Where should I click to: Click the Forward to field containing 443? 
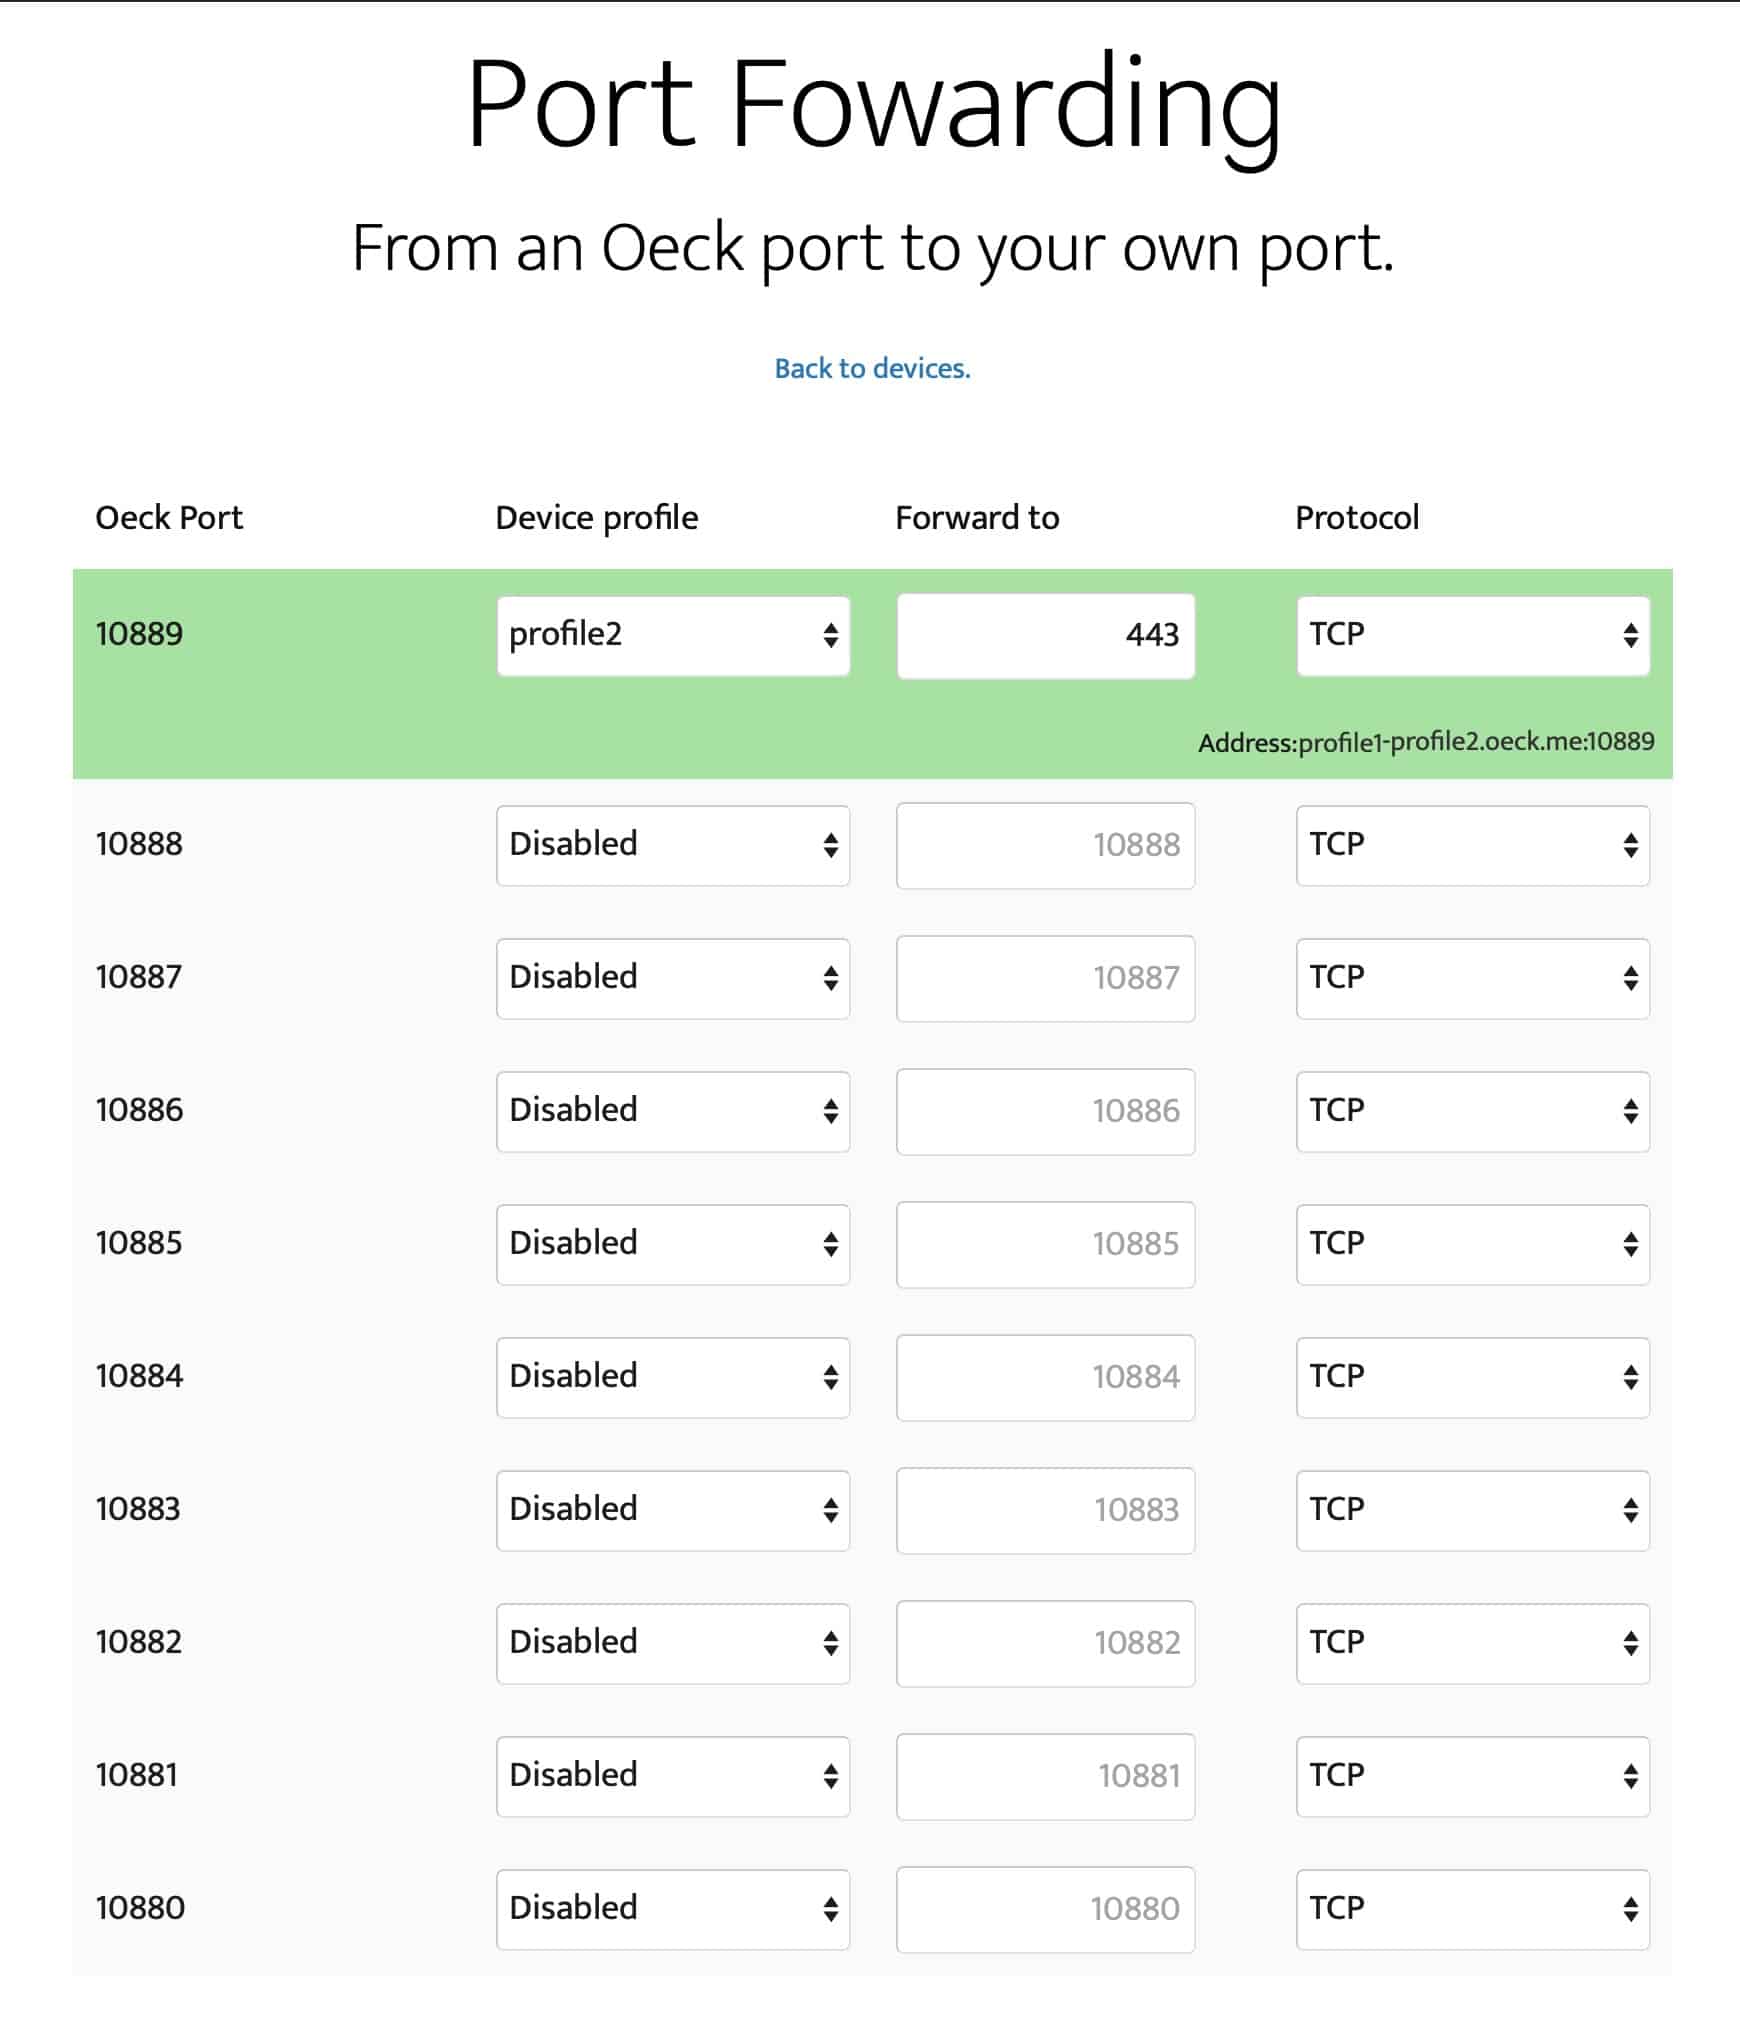1046,636
